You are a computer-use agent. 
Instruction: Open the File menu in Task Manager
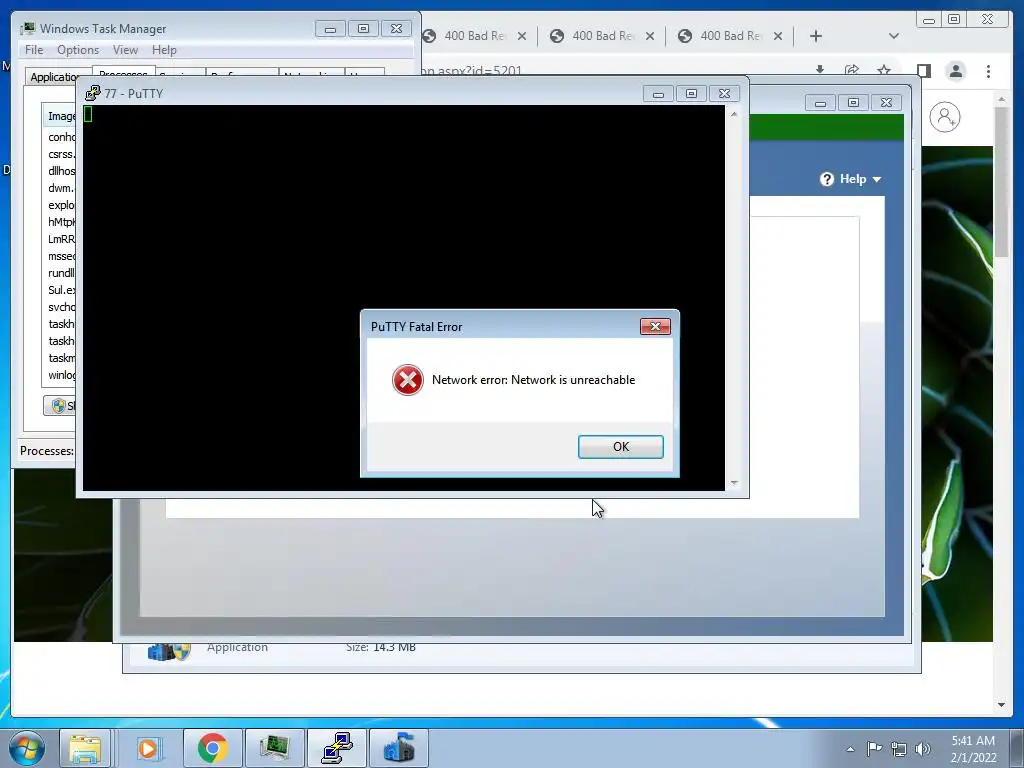(x=34, y=50)
